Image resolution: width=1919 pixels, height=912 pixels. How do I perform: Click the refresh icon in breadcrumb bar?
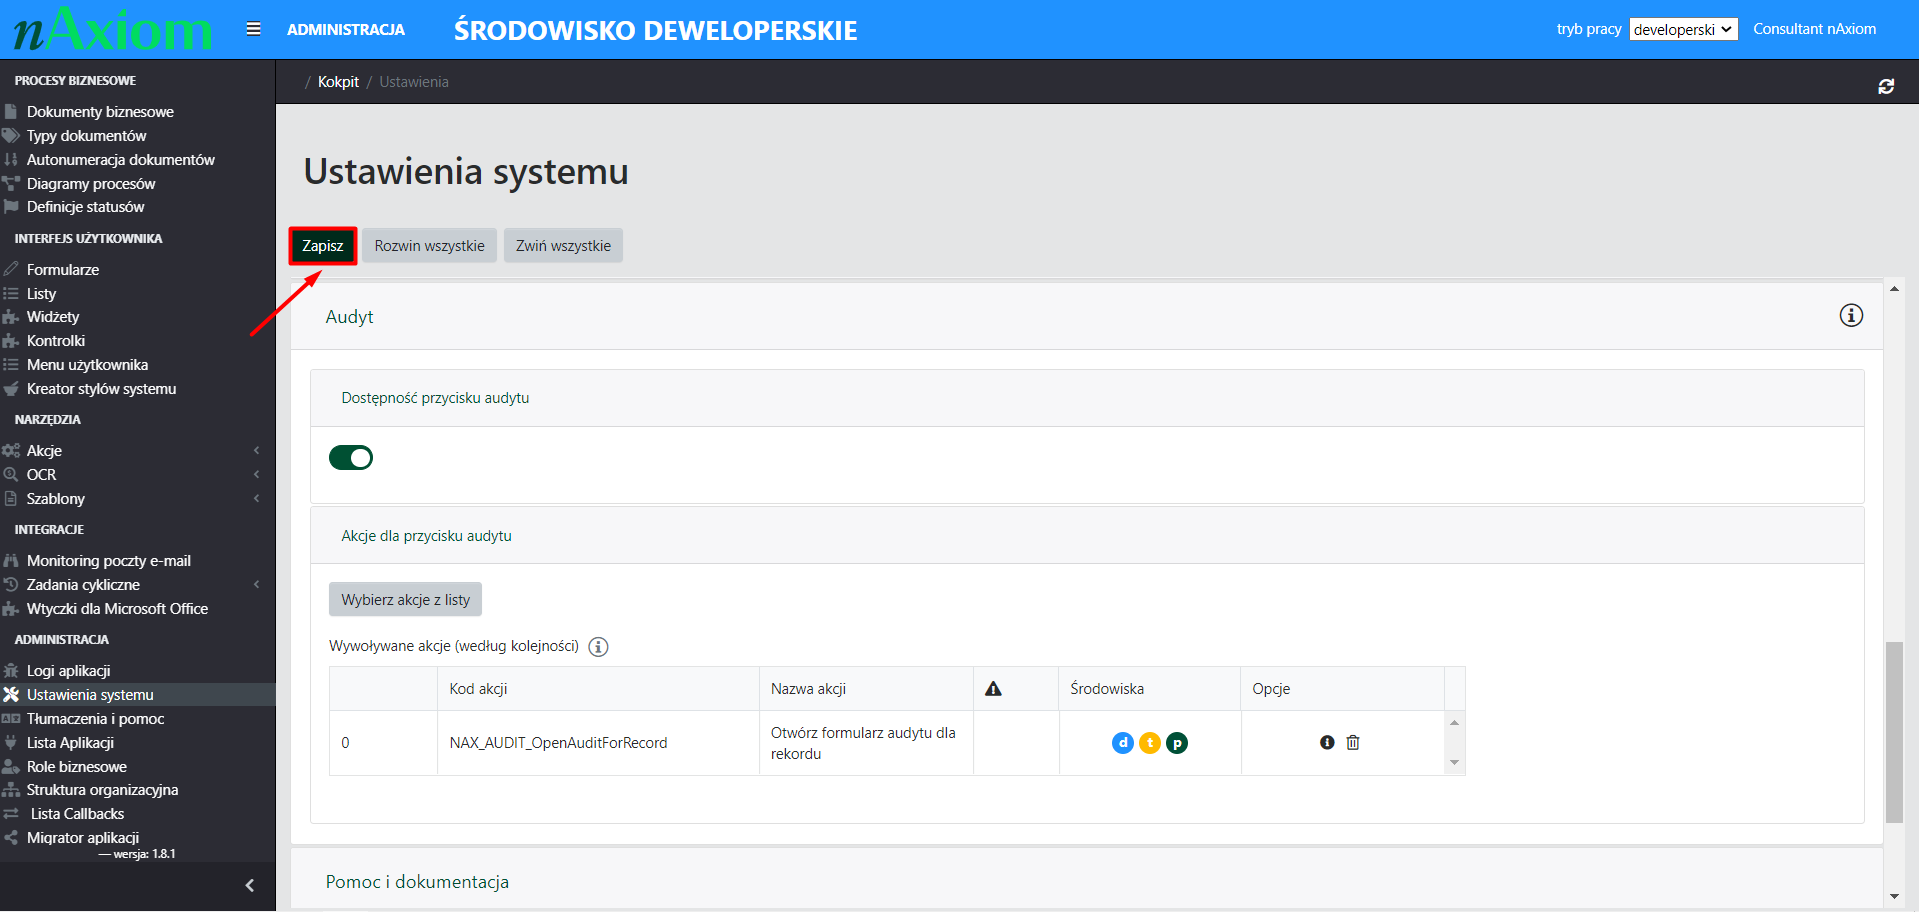(1885, 87)
